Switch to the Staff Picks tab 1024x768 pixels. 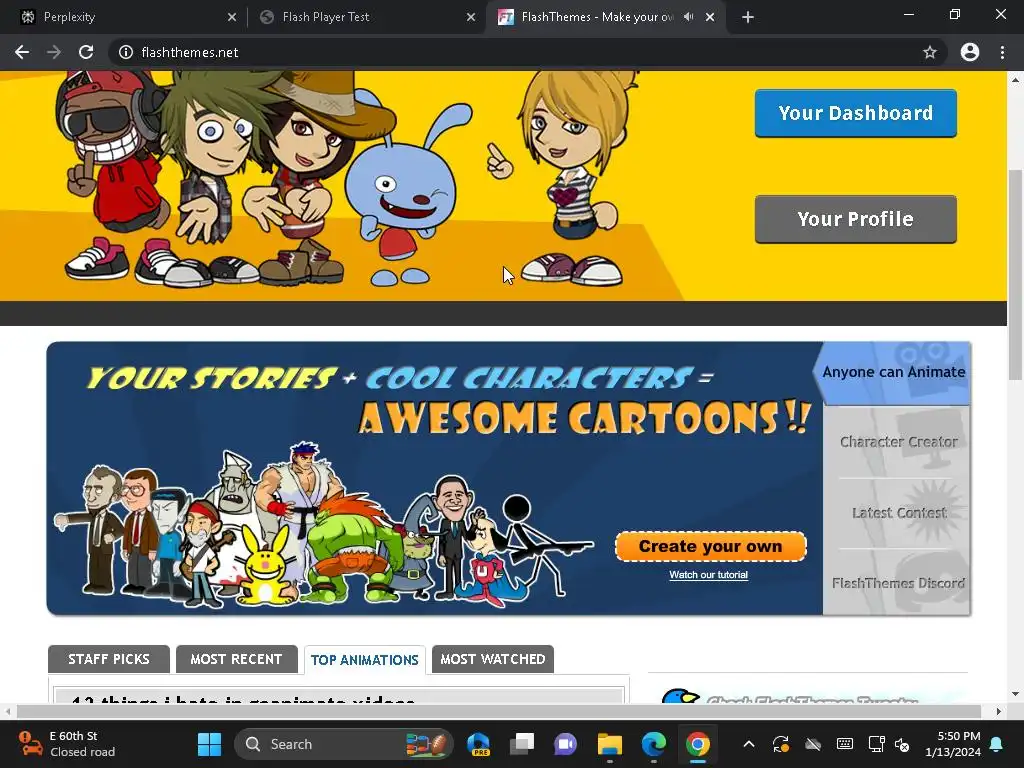point(108,659)
